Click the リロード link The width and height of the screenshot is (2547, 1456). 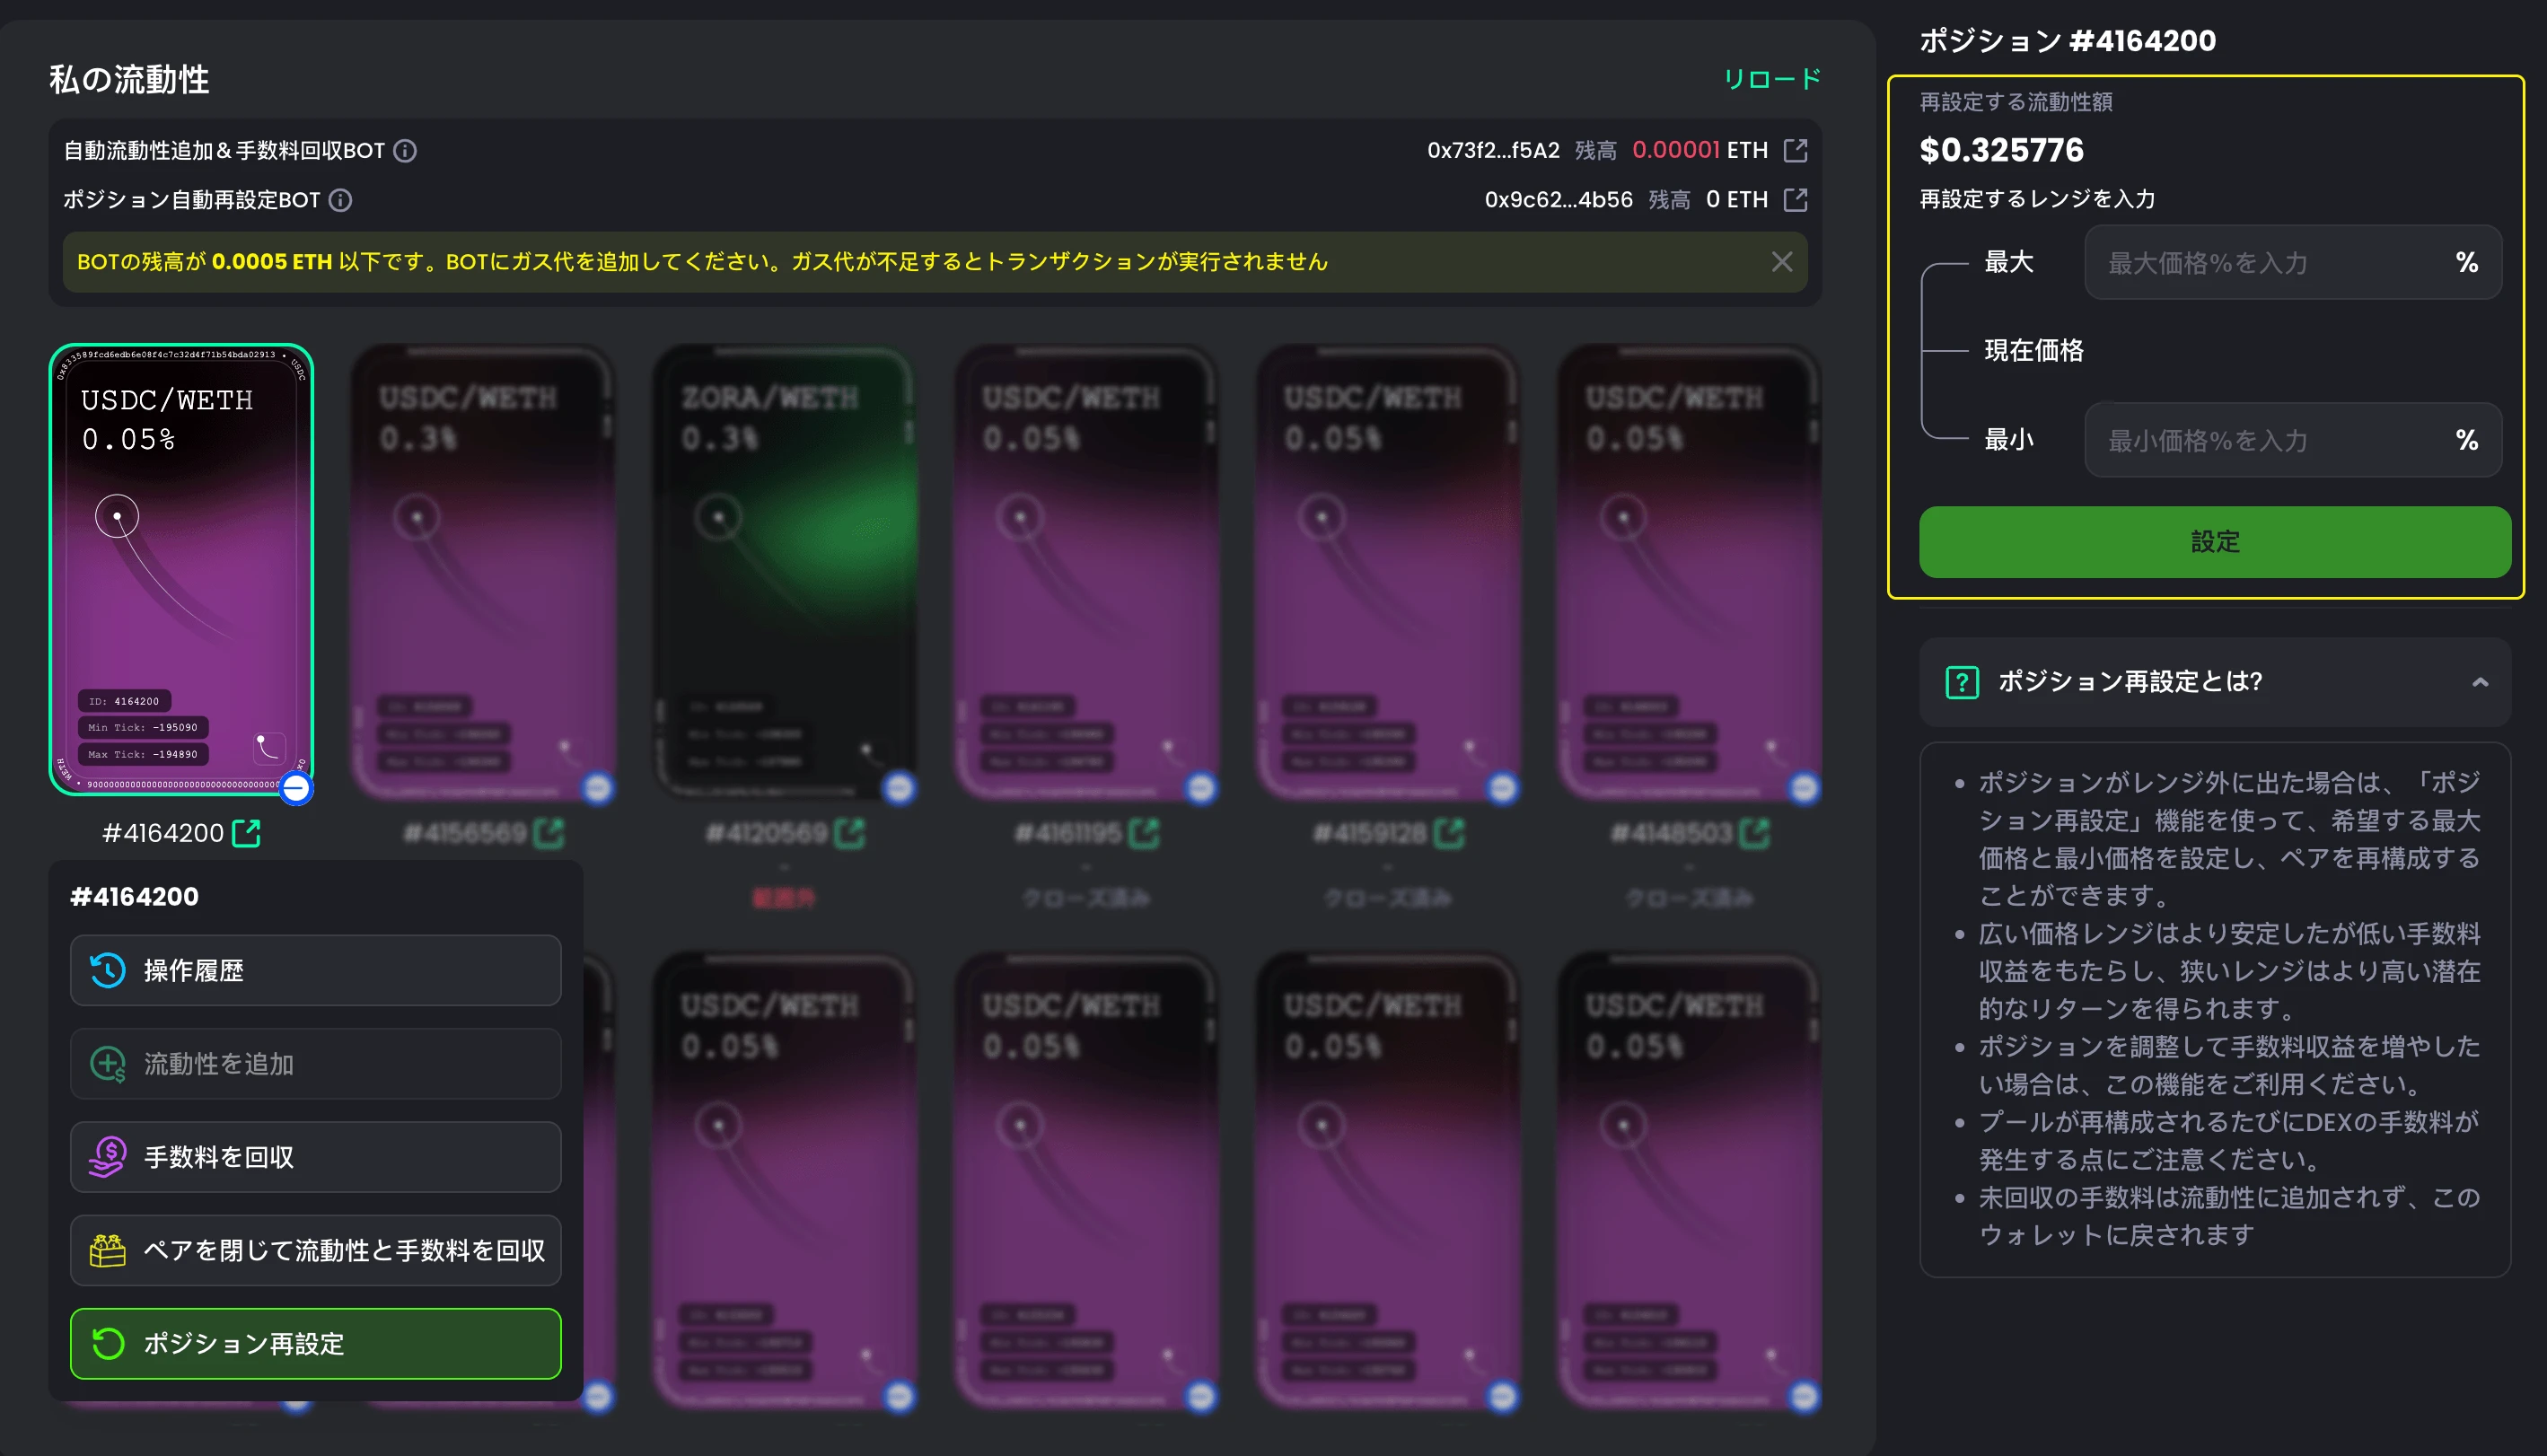point(1772,79)
